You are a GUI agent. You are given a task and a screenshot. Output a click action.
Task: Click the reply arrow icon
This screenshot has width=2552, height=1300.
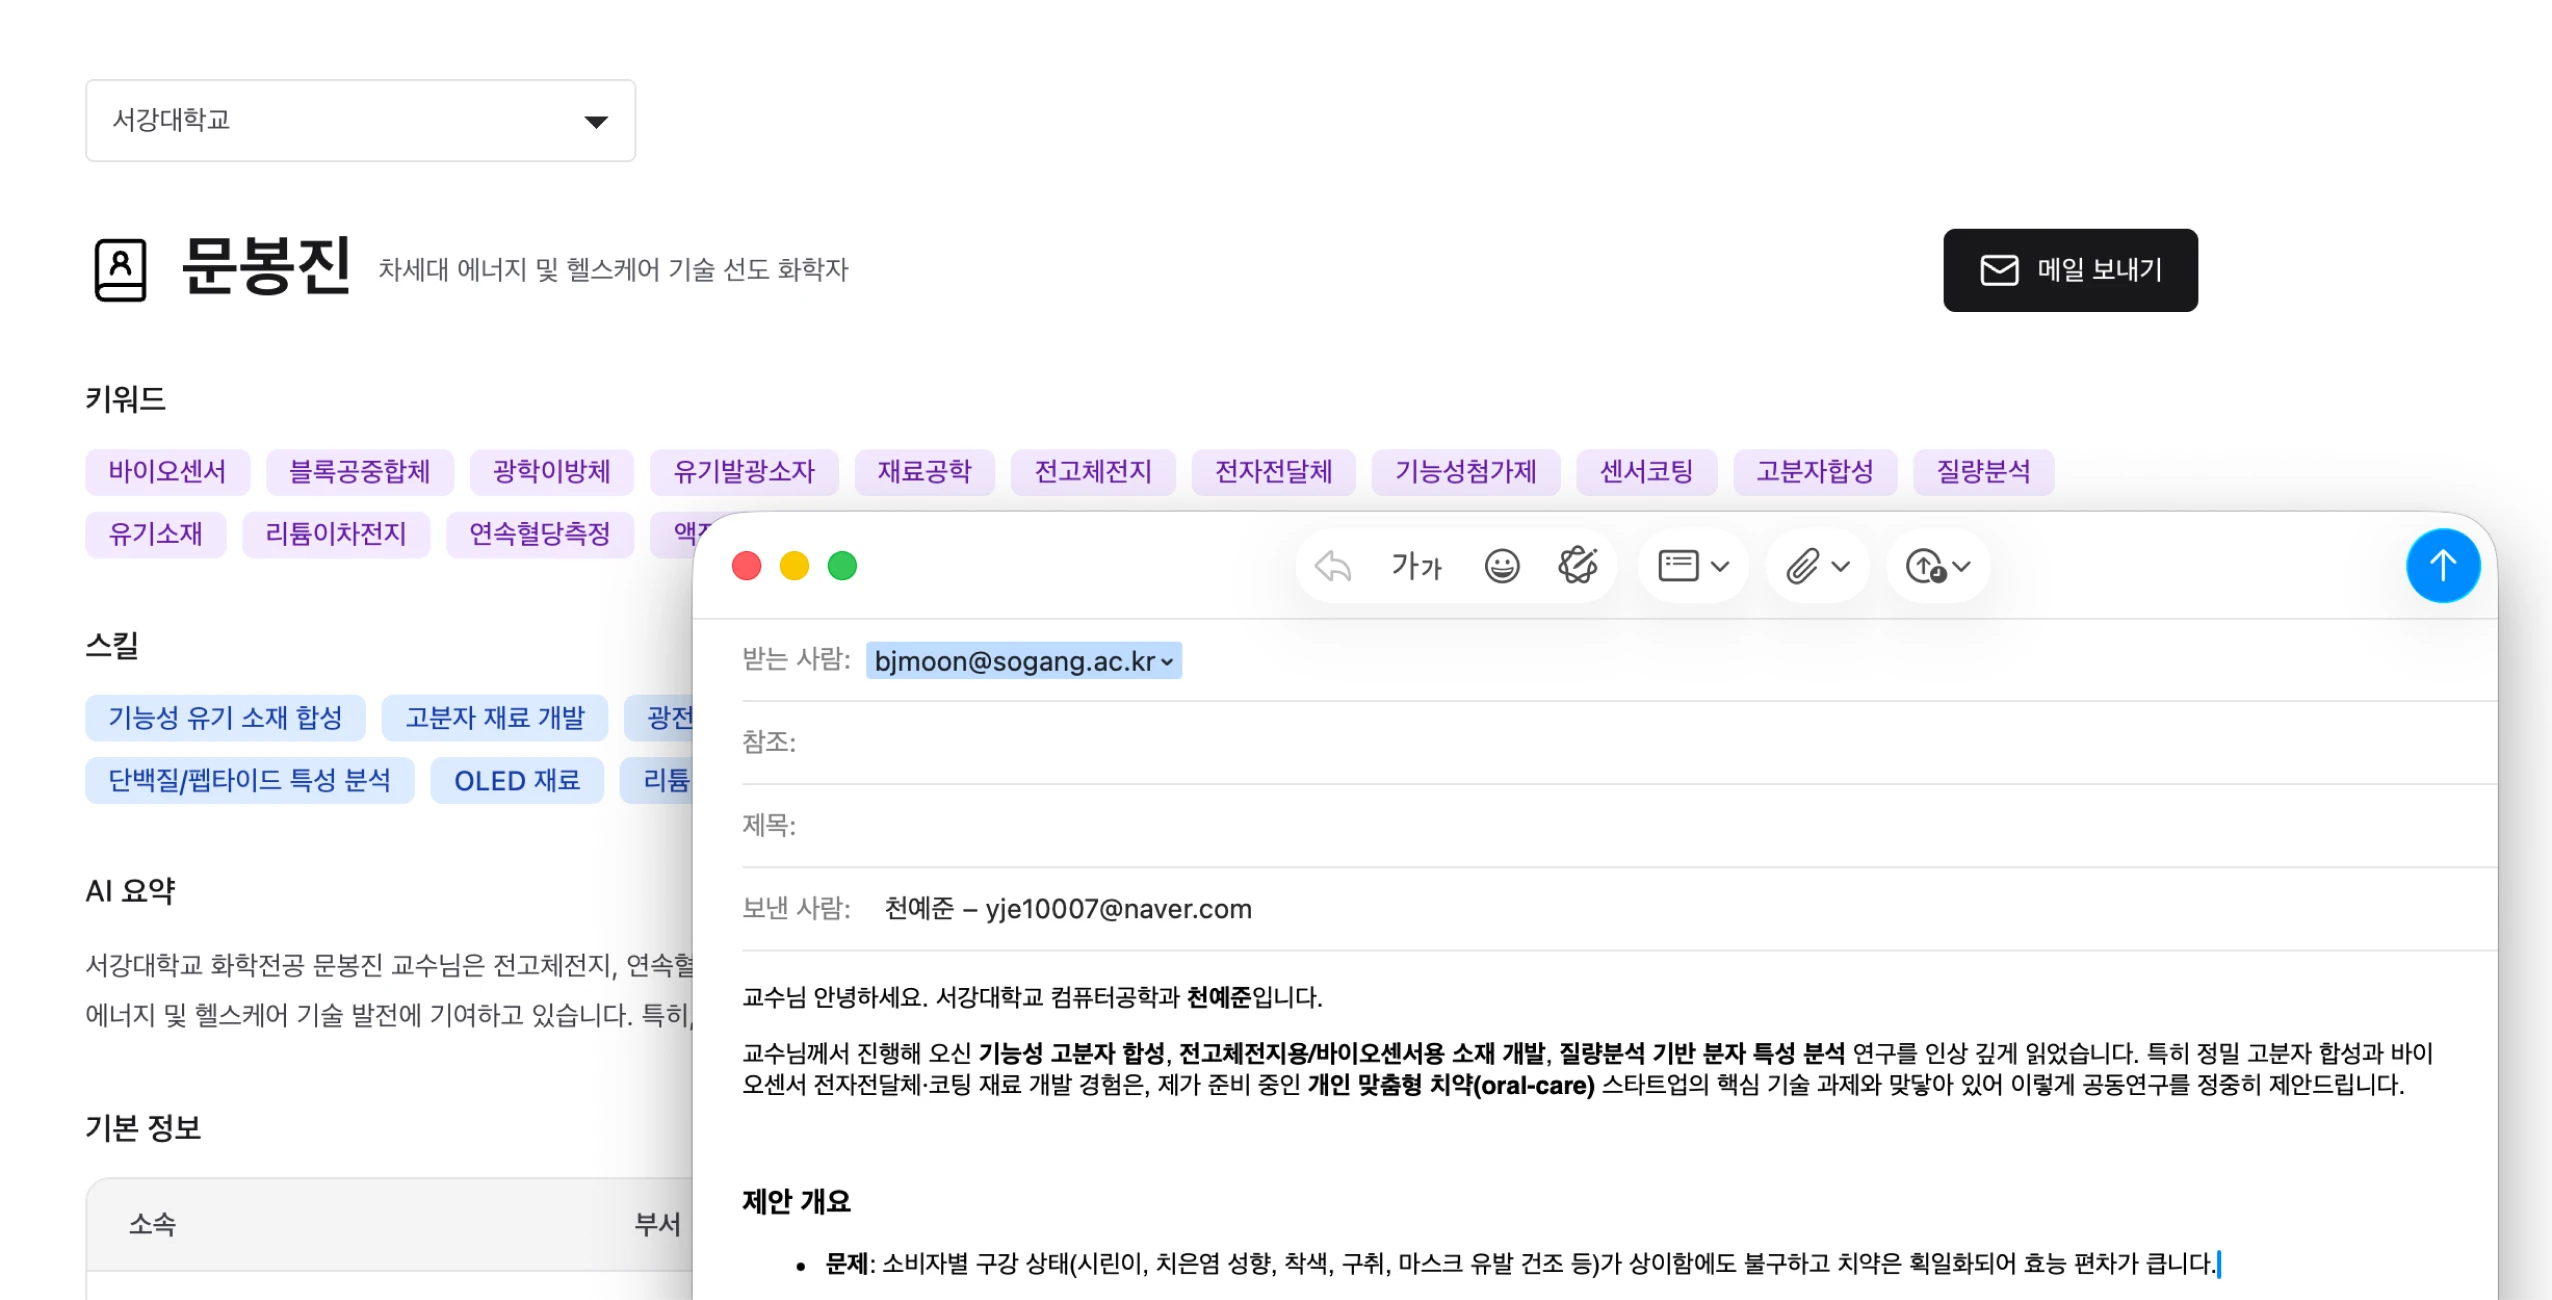pyautogui.click(x=1333, y=566)
